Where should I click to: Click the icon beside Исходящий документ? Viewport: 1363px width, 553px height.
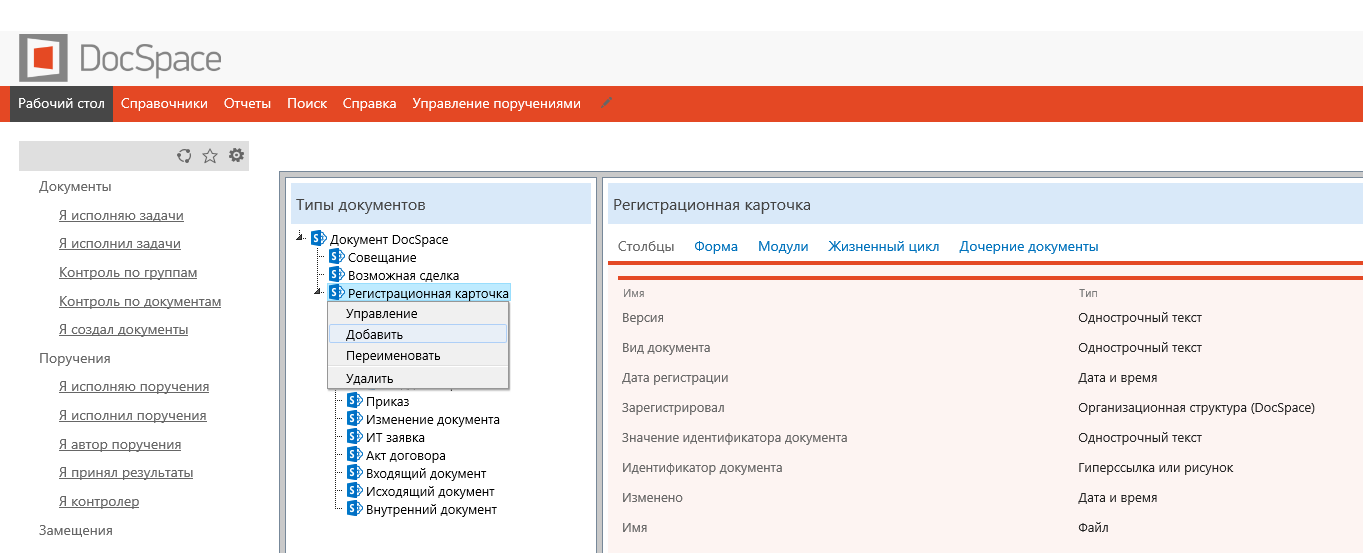[355, 491]
